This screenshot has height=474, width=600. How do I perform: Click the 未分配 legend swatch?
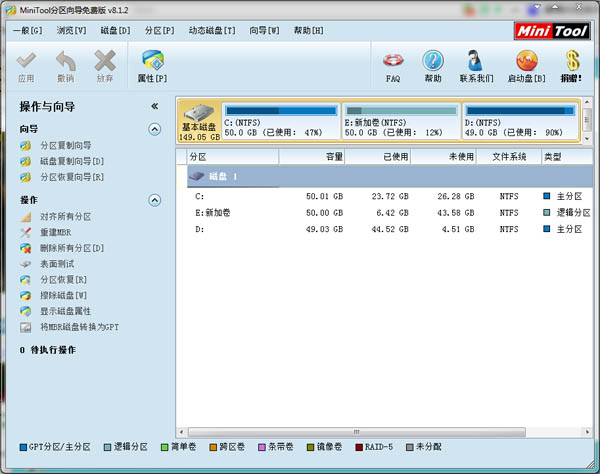(409, 447)
